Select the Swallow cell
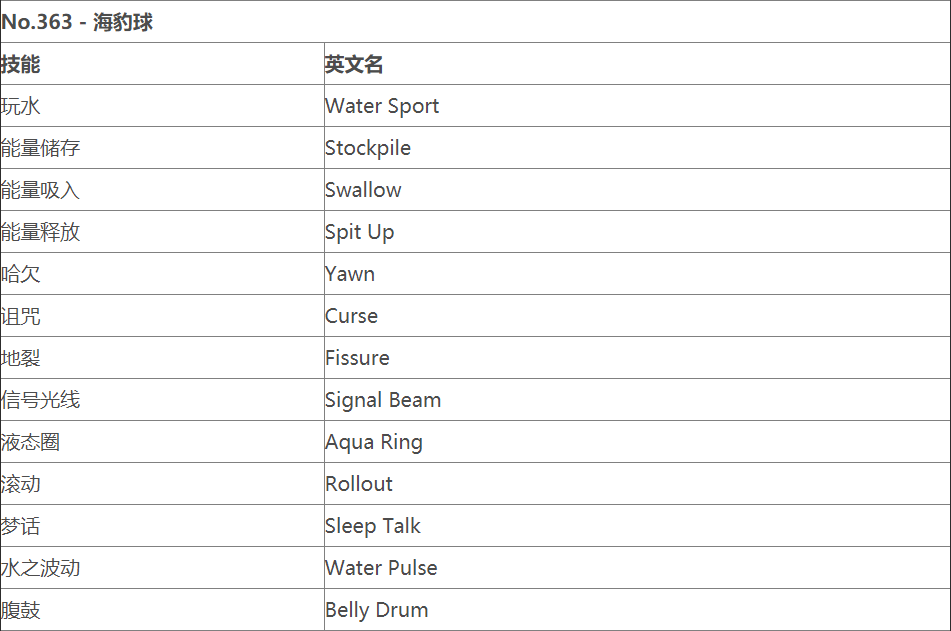 363,190
